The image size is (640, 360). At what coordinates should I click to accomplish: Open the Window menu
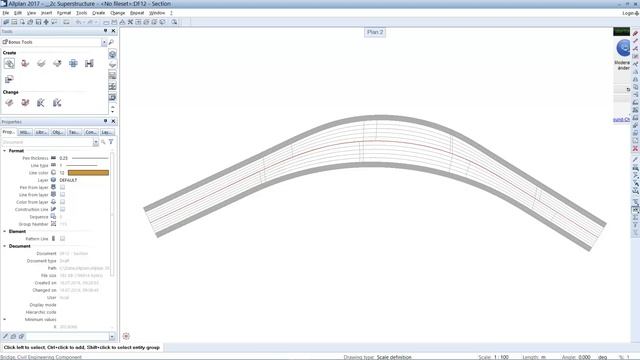point(157,13)
